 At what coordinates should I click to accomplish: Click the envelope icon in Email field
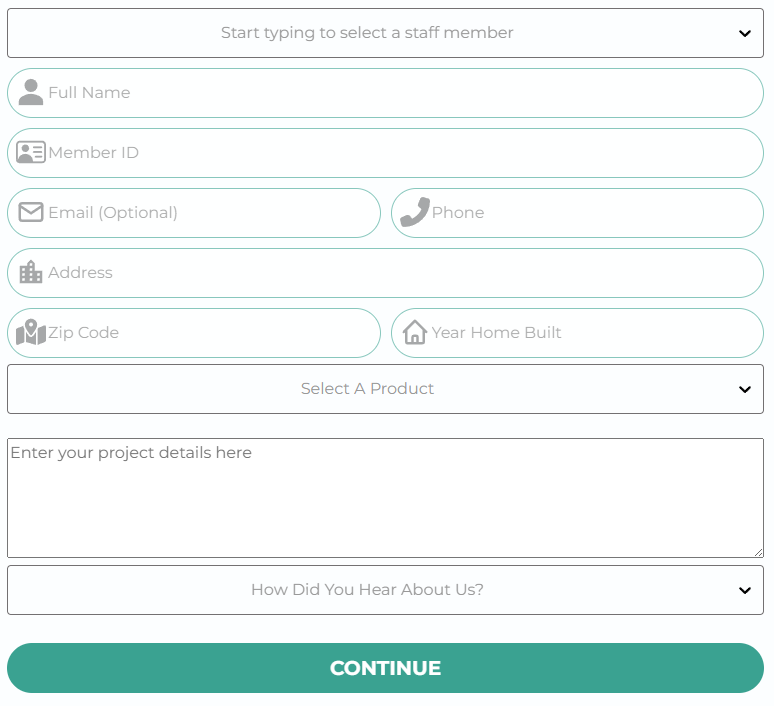tap(31, 212)
